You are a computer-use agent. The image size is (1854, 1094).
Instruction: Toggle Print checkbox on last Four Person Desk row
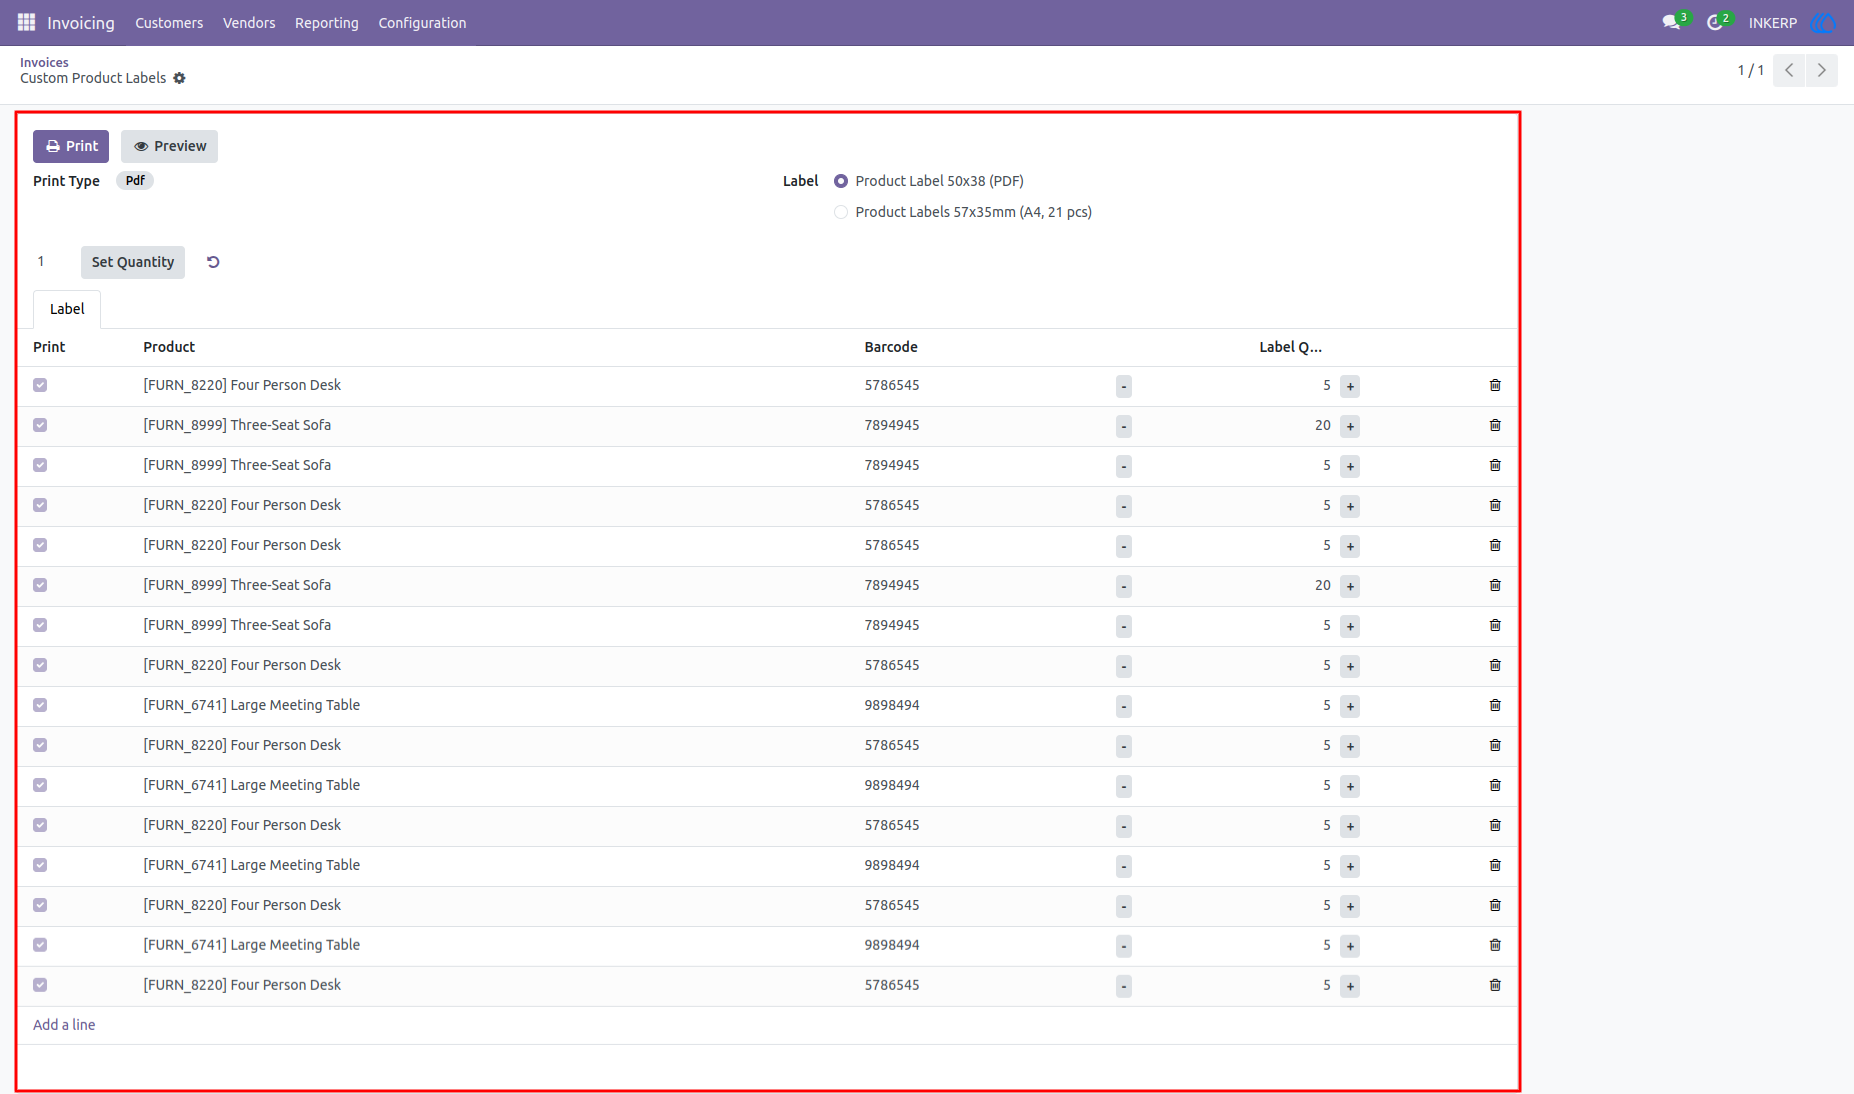40,985
